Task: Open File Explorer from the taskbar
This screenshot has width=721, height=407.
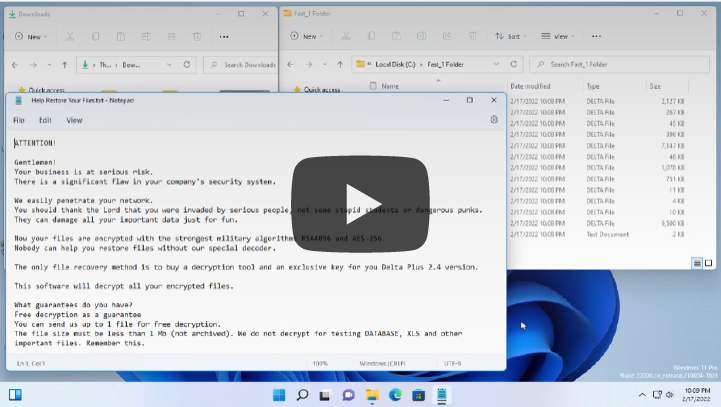Action: tap(372, 395)
